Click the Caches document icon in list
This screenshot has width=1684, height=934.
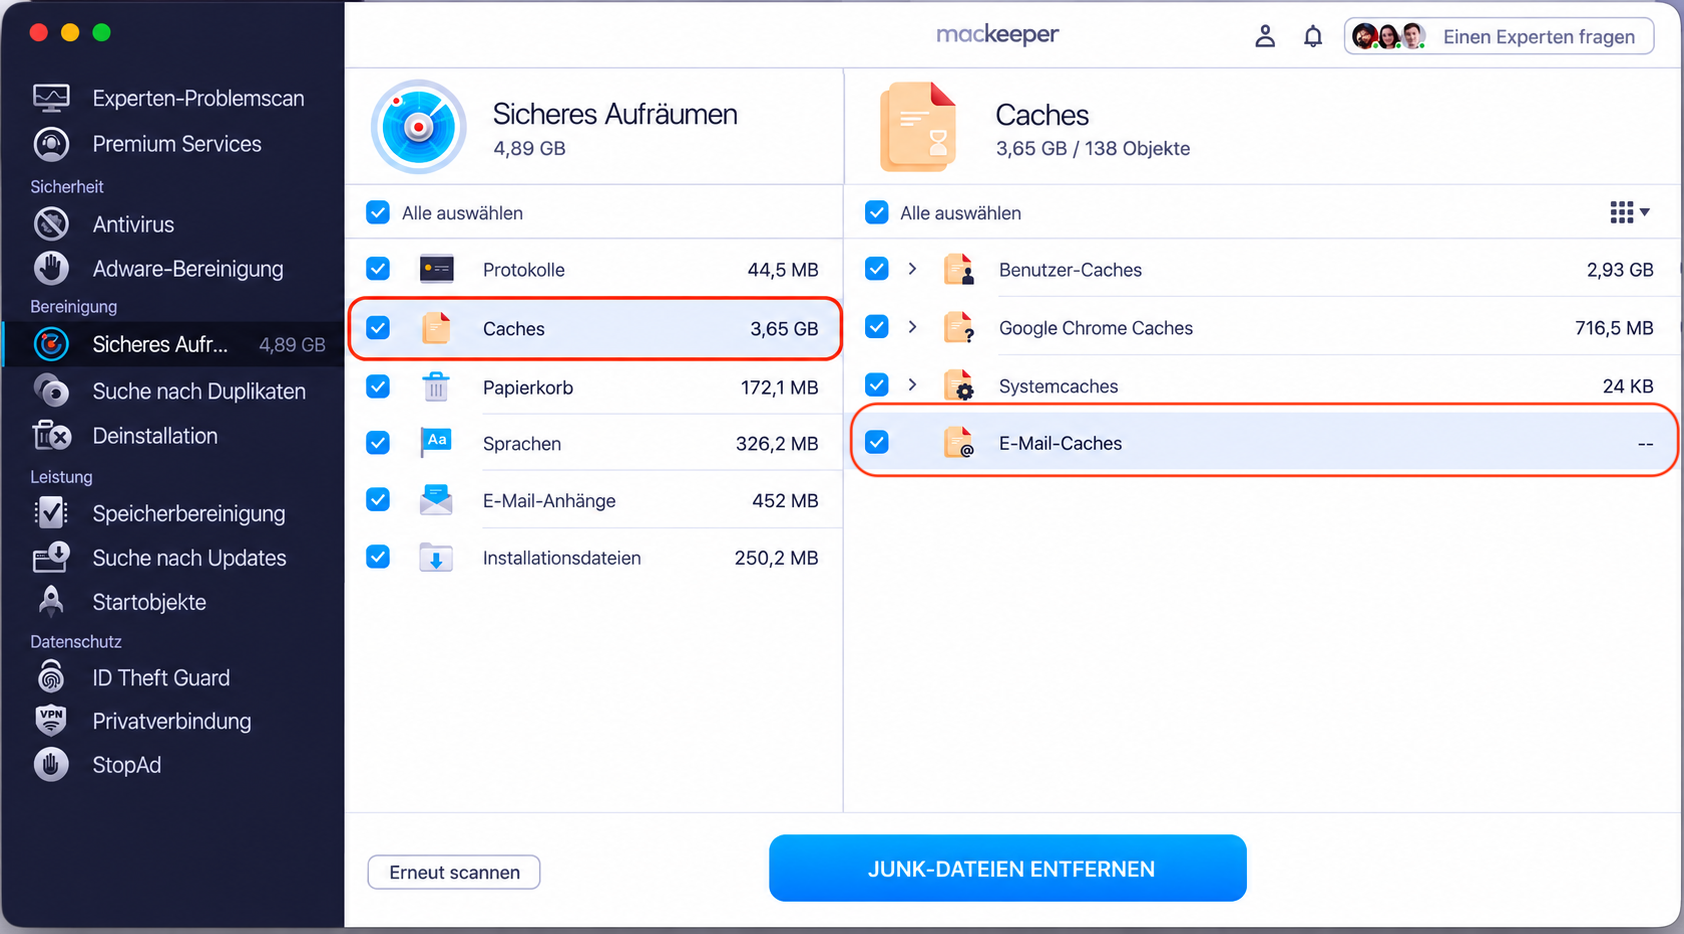click(x=436, y=328)
